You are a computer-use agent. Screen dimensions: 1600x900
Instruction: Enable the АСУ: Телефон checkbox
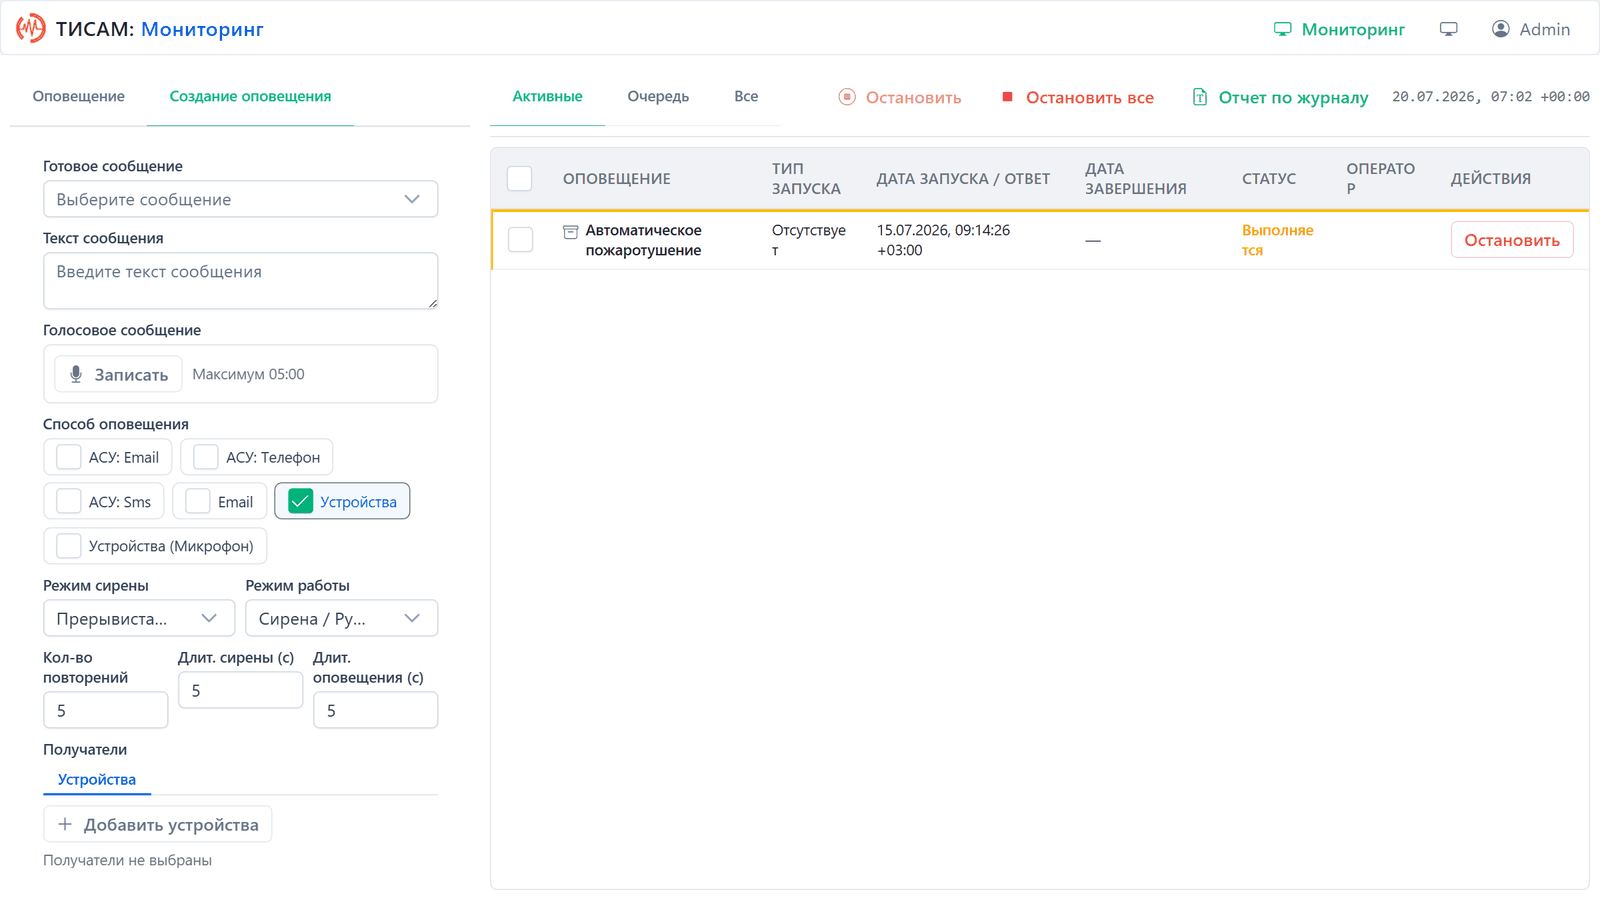[206, 457]
